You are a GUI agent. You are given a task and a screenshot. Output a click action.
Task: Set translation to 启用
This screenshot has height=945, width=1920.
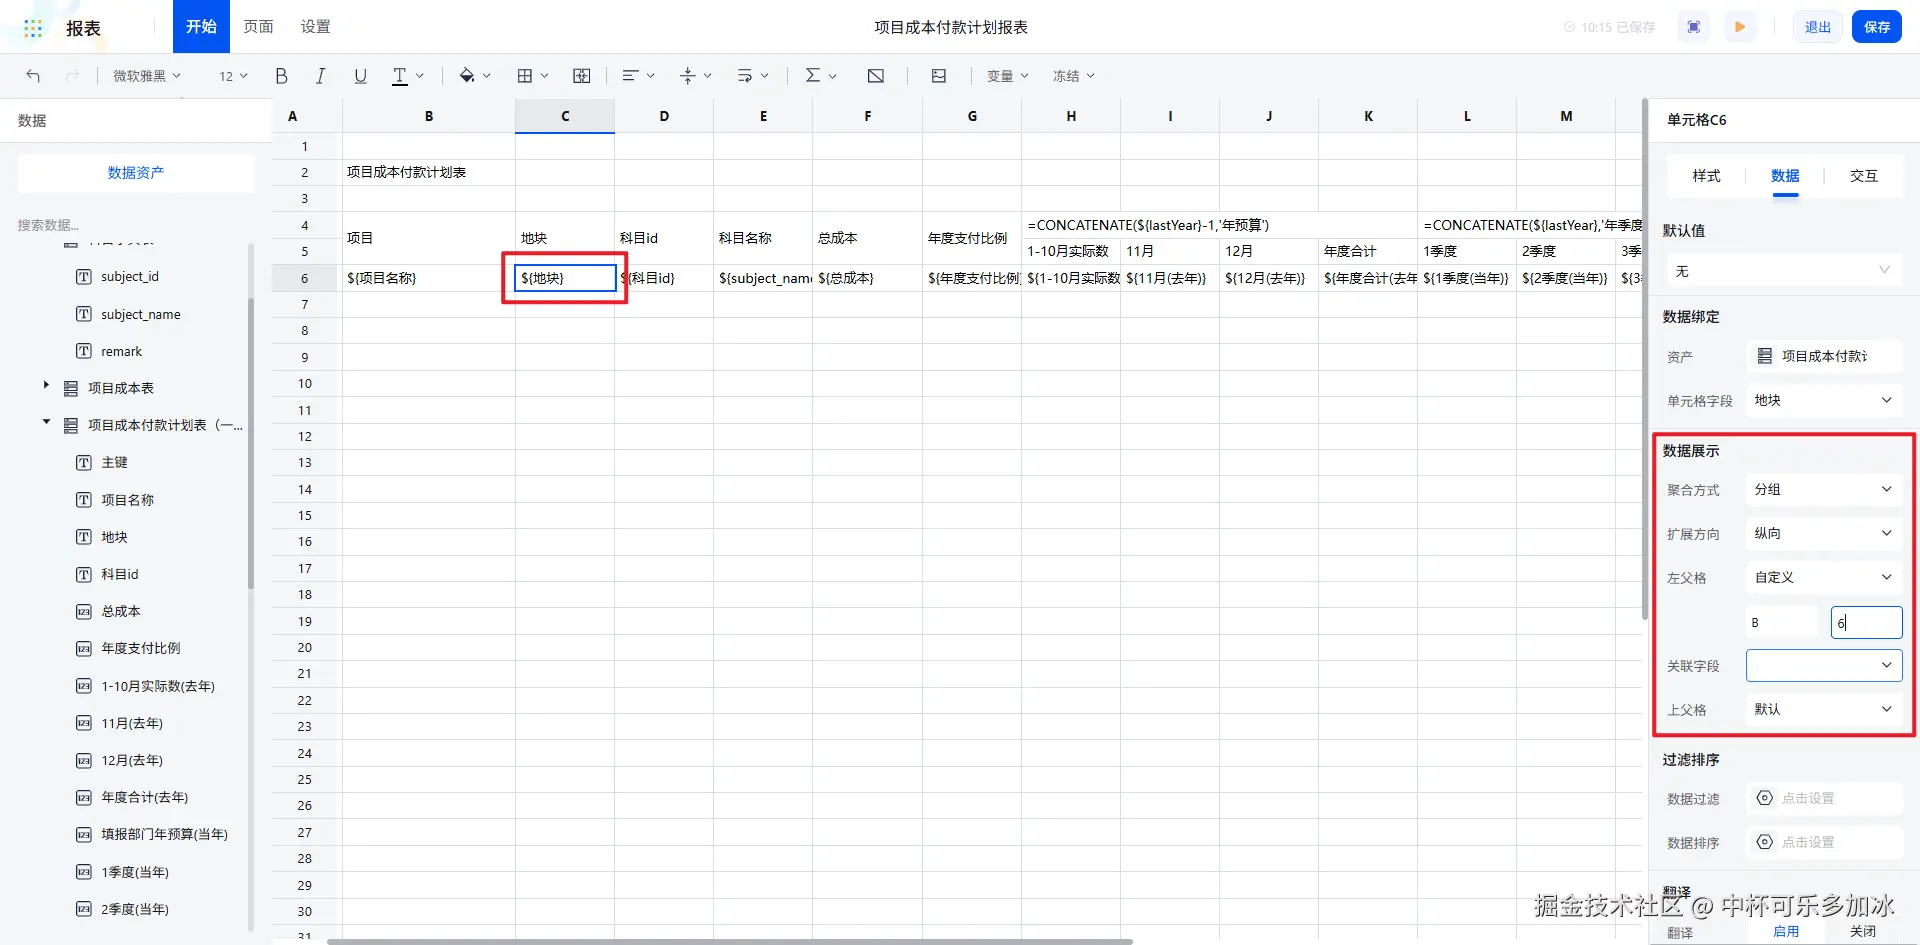(x=1786, y=931)
